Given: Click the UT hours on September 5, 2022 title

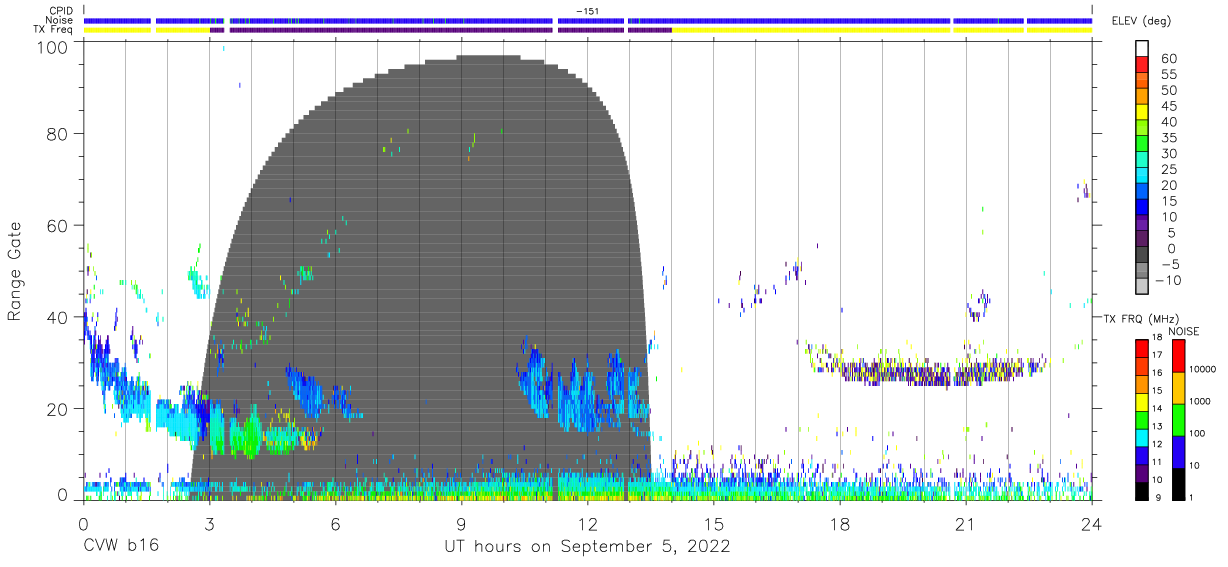Looking at the screenshot, I should click(587, 547).
